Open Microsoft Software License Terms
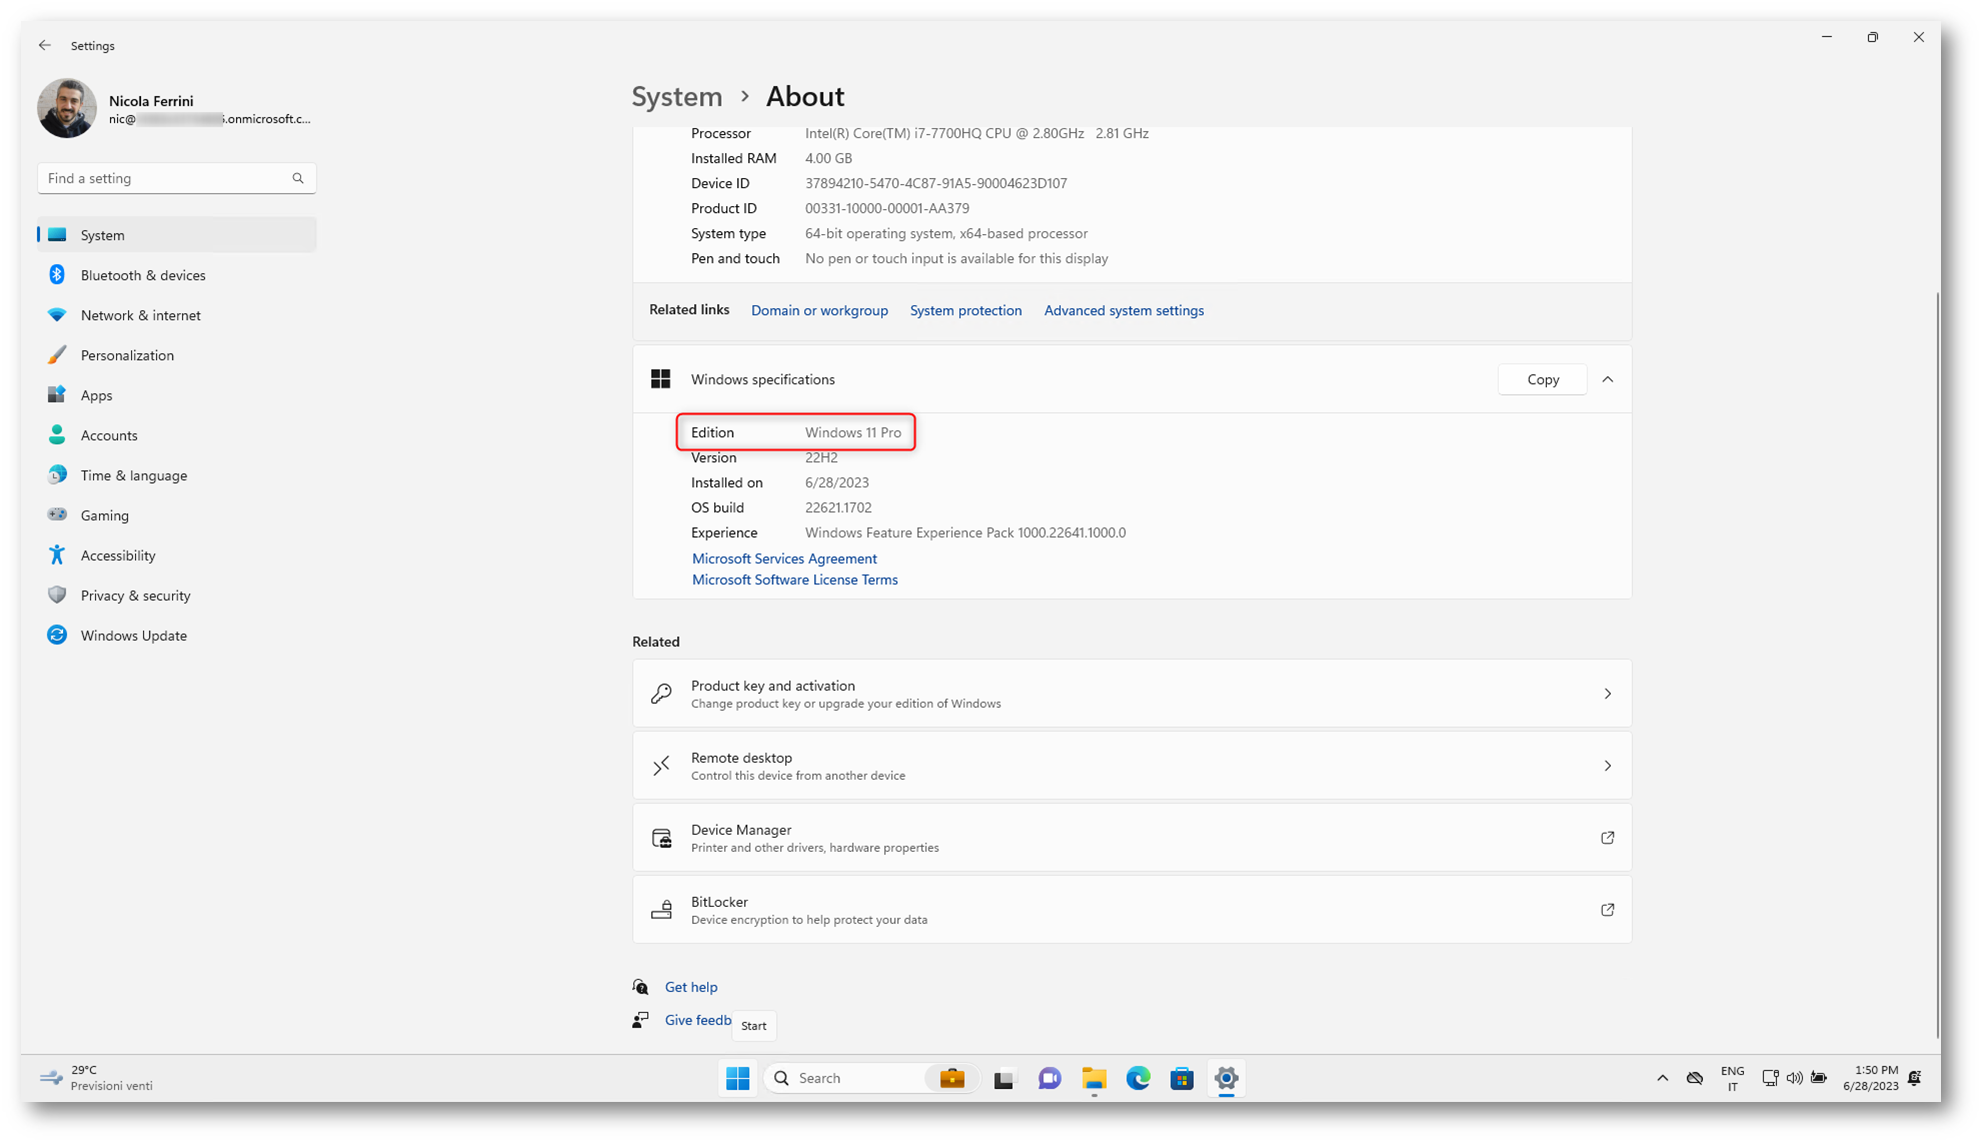Viewport: 1983px width, 1144px height. coord(795,580)
